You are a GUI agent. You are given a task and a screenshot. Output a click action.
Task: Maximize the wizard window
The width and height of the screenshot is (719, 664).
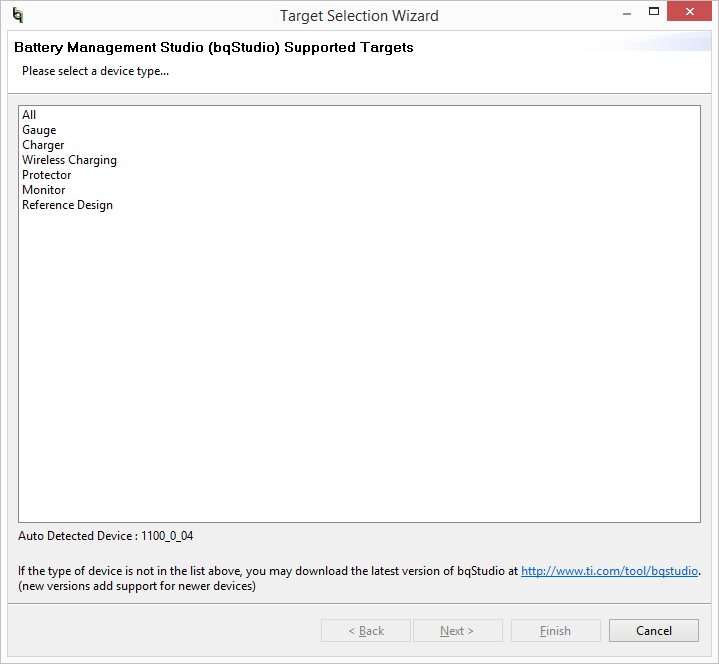654,11
